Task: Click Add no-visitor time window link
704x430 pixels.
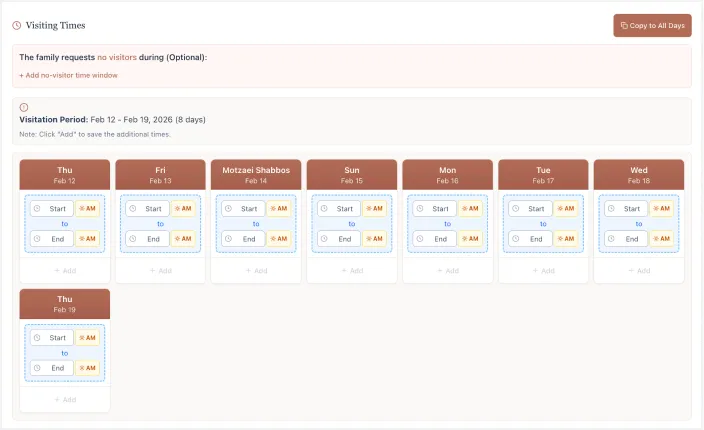Action: 68,75
